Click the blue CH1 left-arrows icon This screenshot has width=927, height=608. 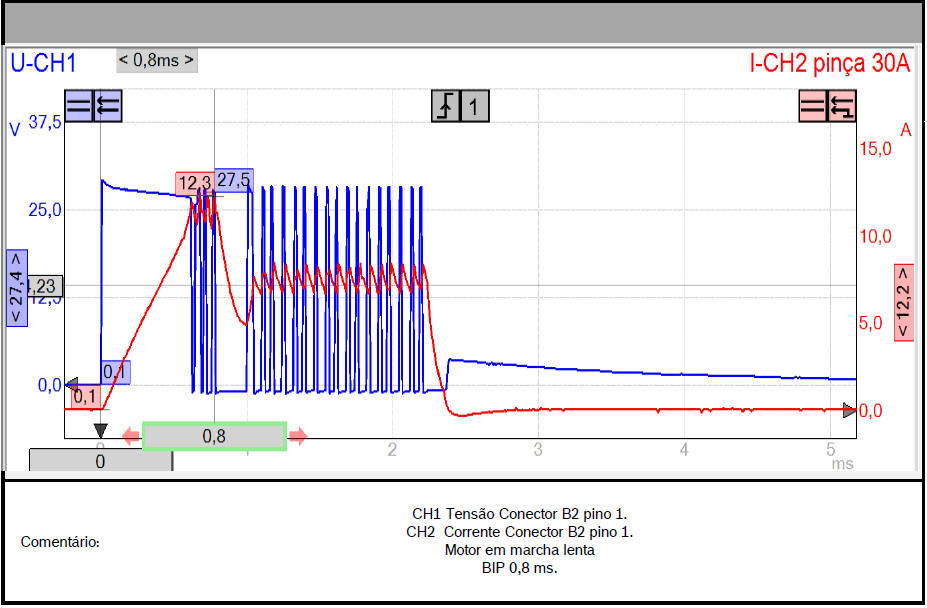coord(107,106)
